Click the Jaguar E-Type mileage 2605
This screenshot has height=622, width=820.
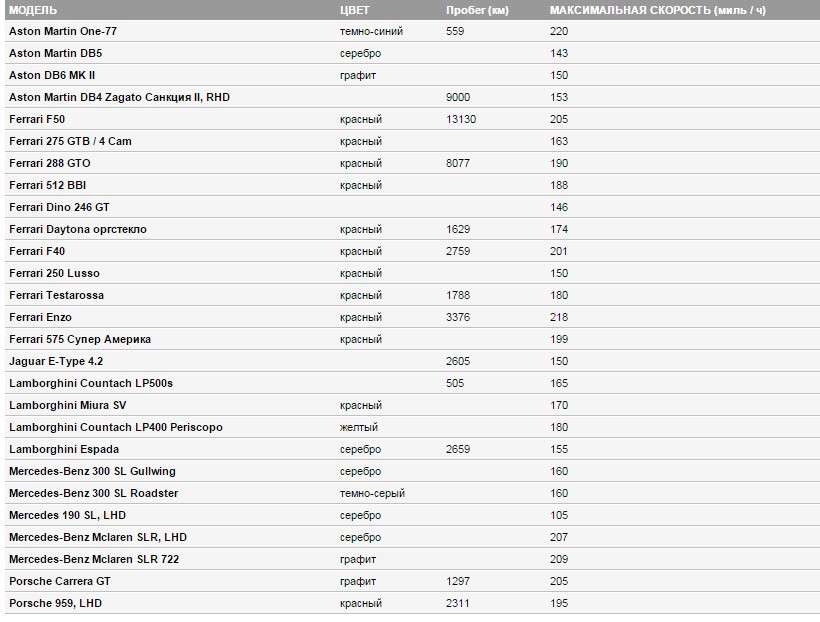(x=458, y=361)
